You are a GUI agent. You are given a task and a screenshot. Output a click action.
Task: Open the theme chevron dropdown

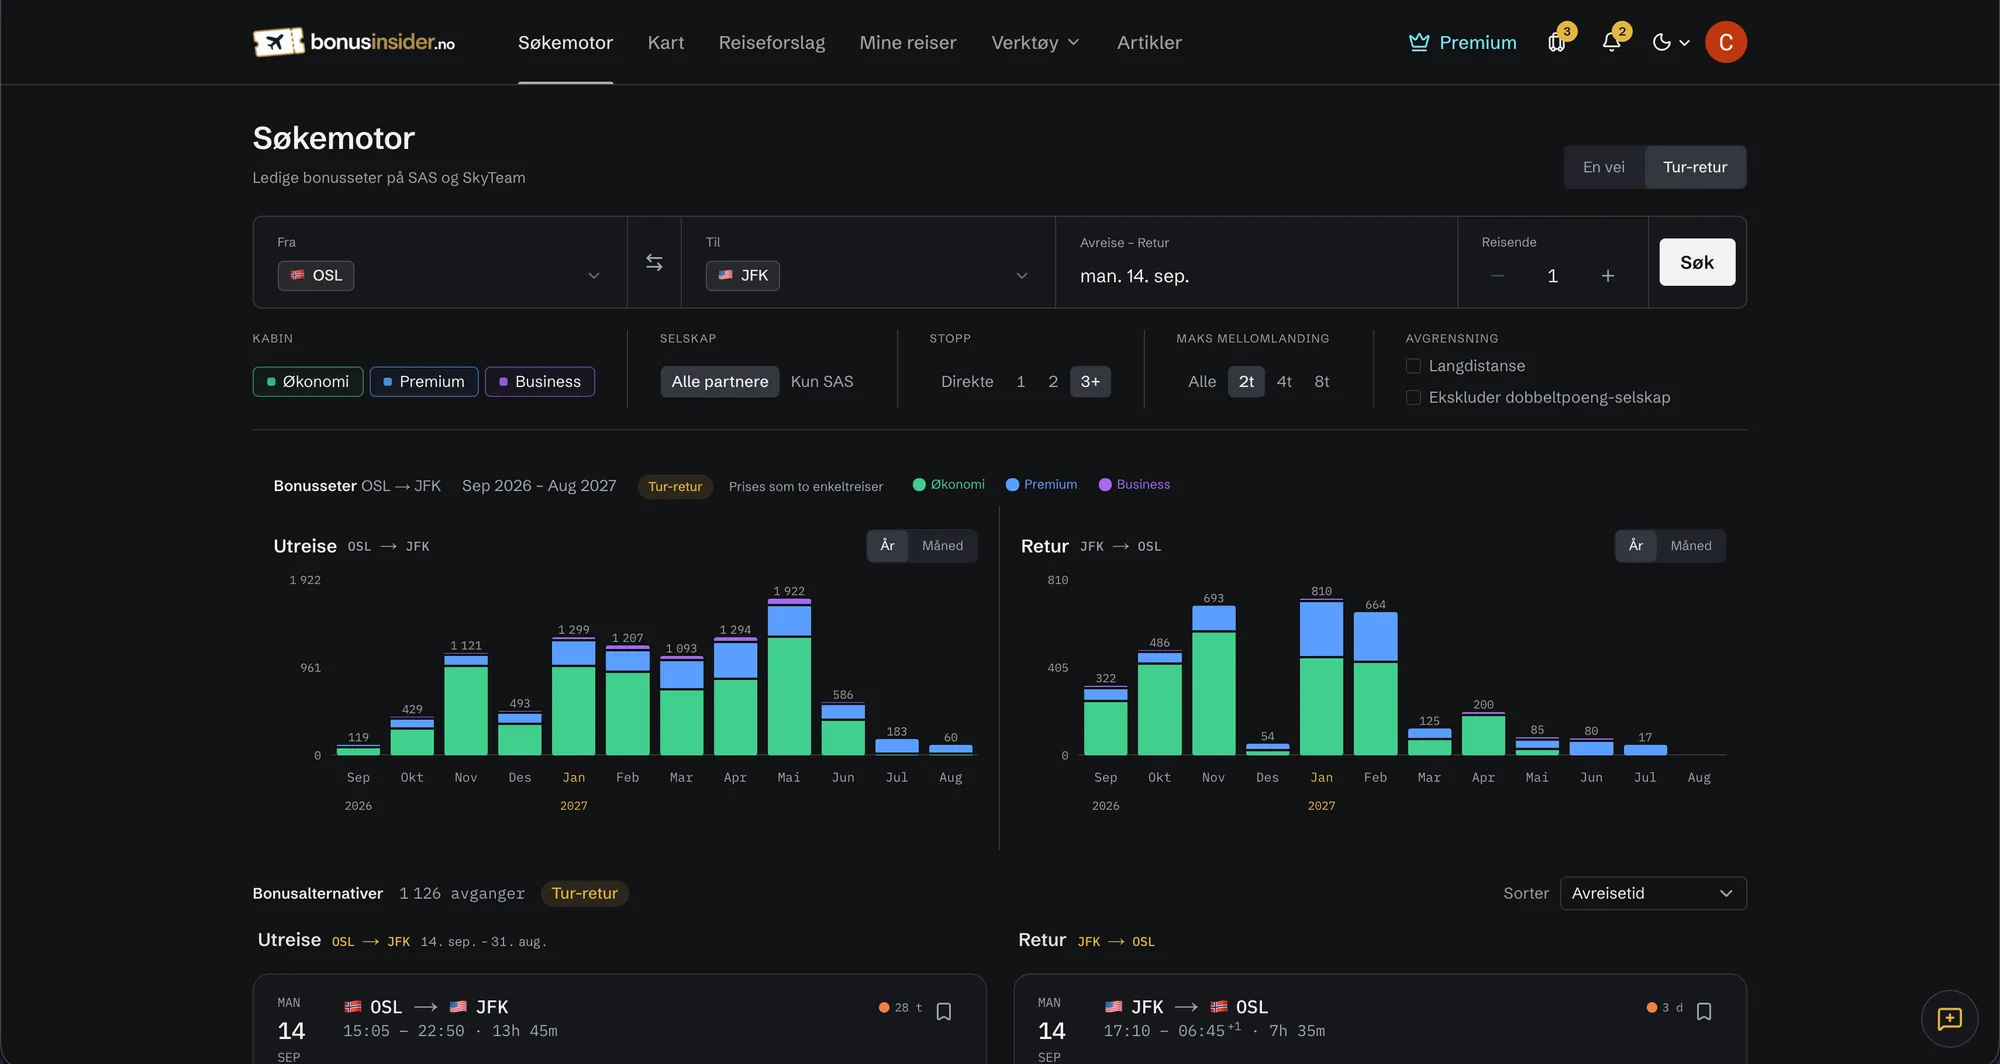[1685, 43]
